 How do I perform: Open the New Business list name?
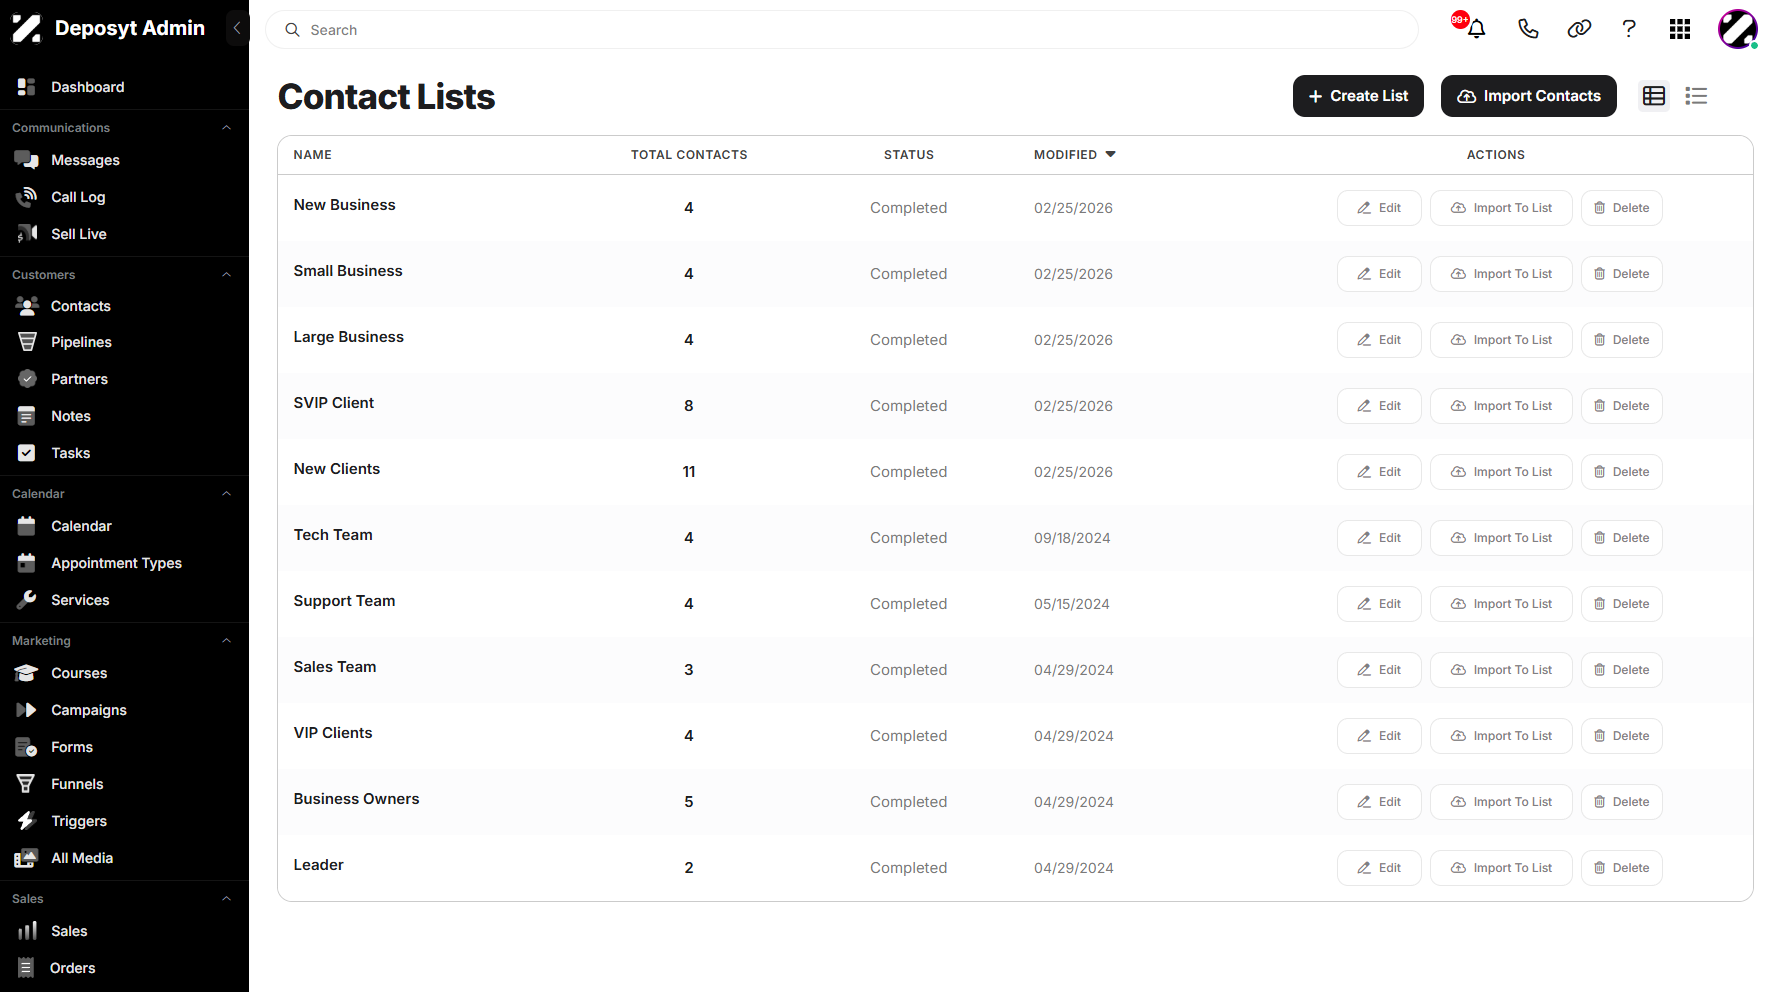(345, 205)
